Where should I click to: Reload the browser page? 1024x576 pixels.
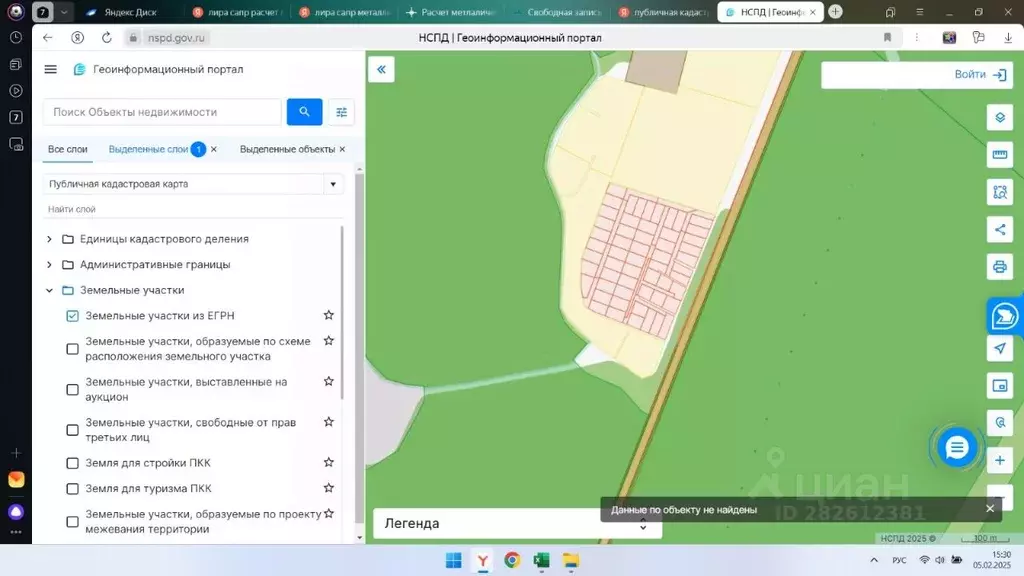point(106,38)
